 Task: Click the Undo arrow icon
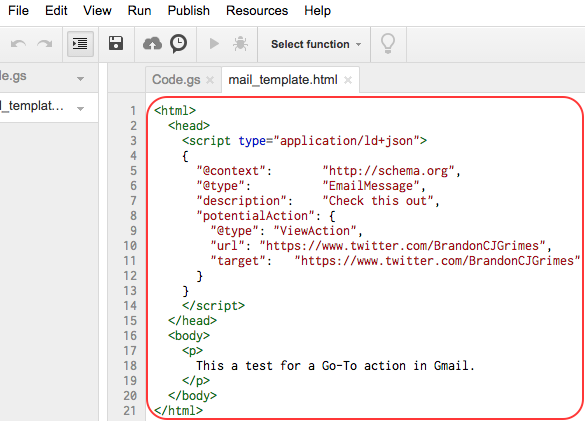pyautogui.click(x=18, y=44)
